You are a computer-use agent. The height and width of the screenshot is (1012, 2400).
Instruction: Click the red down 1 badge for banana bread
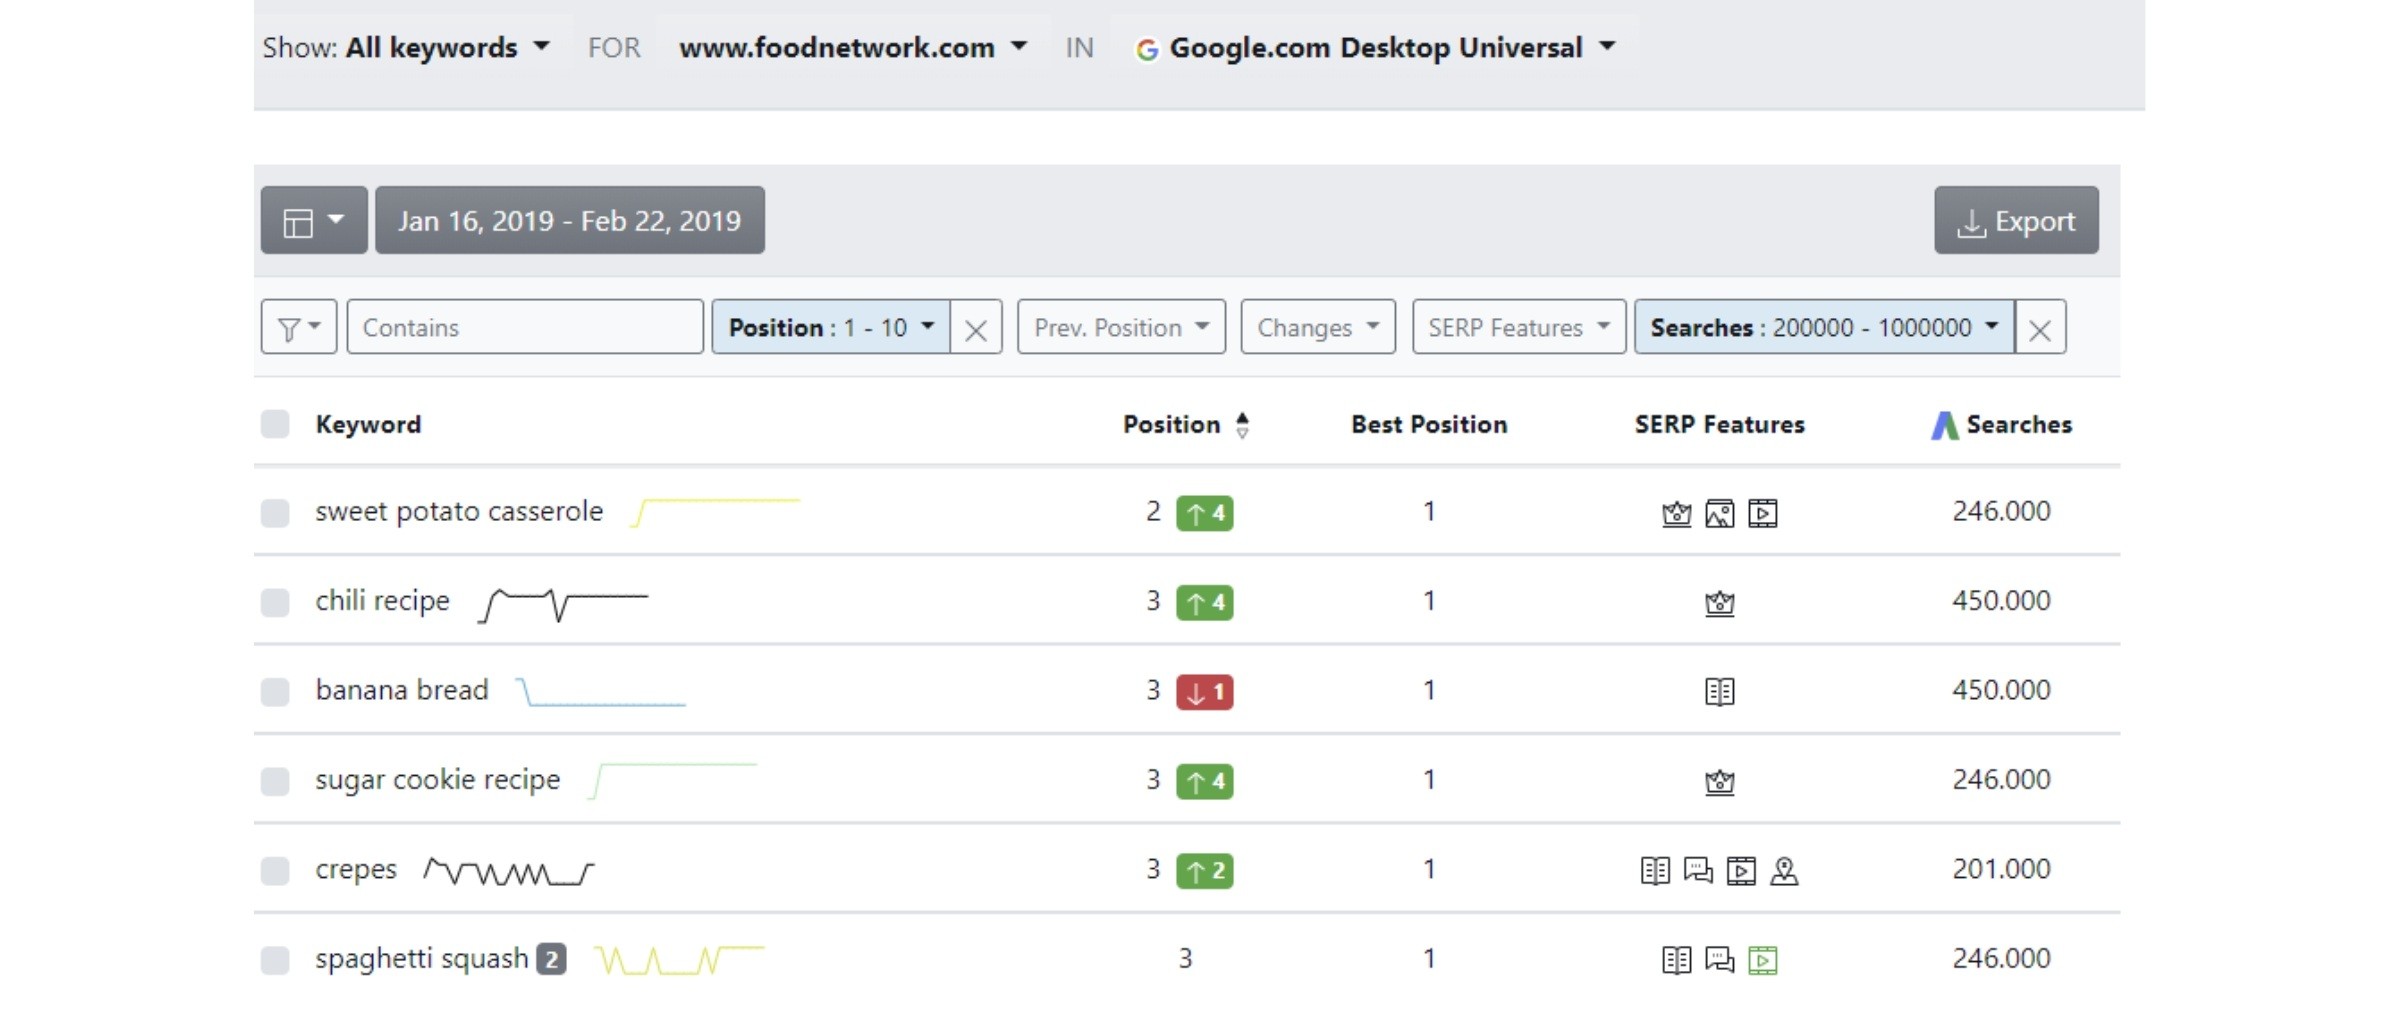[1204, 692]
